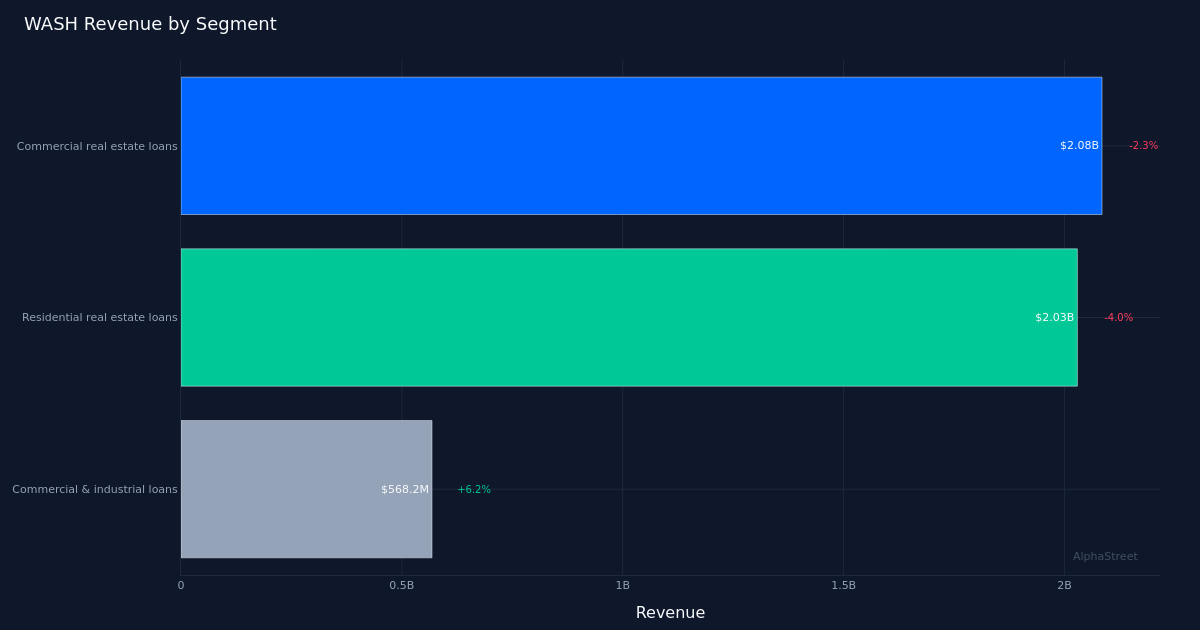Image resolution: width=1200 pixels, height=630 pixels.
Task: Select the Commercial real estate loans axis label
Action: 96,146
